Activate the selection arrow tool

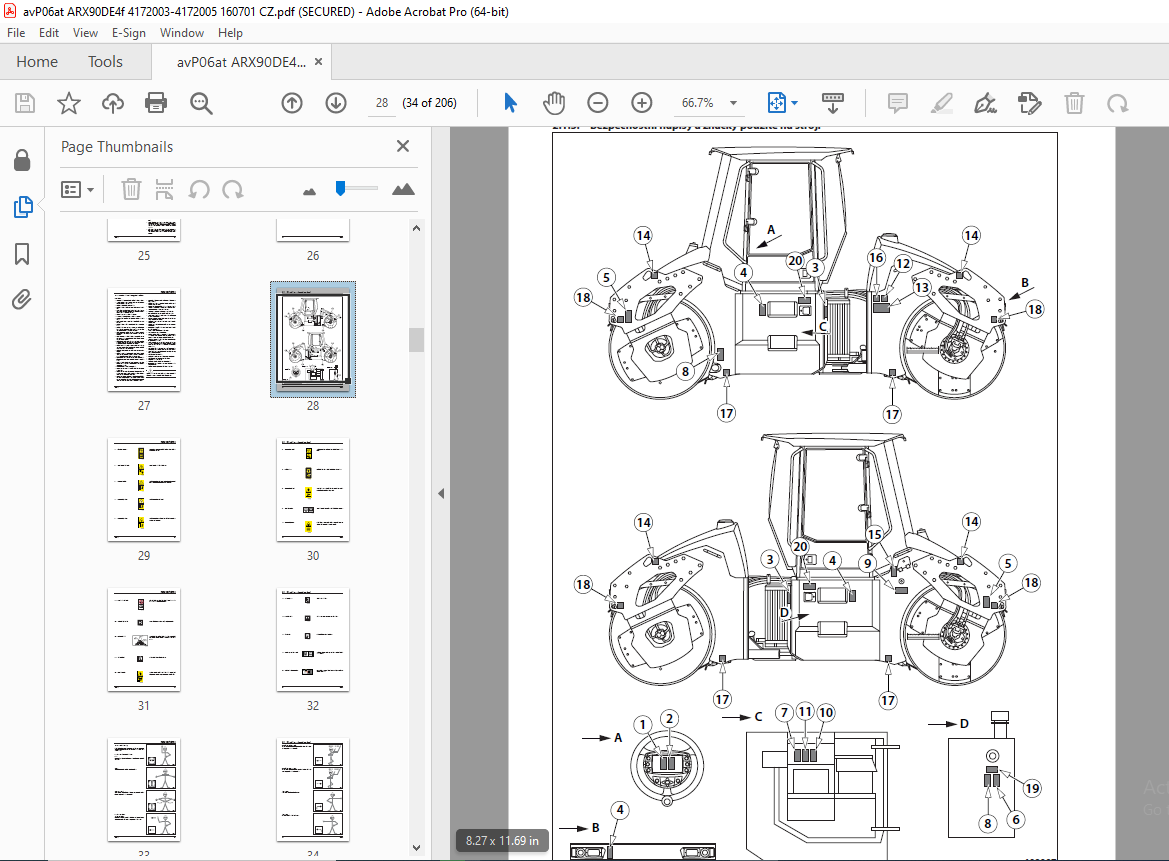510,103
